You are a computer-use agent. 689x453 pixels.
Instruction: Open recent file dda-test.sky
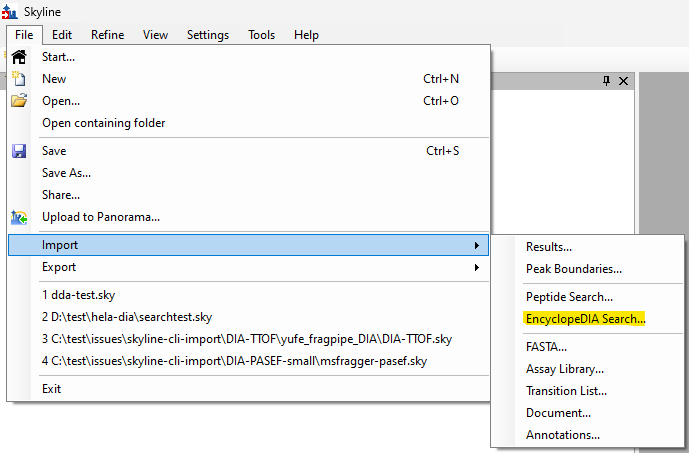[x=77, y=295]
